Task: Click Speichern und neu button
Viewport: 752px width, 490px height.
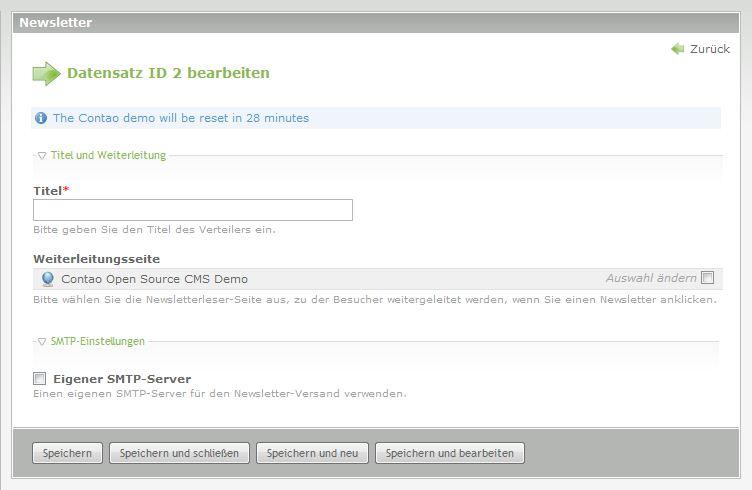Action: tap(312, 453)
